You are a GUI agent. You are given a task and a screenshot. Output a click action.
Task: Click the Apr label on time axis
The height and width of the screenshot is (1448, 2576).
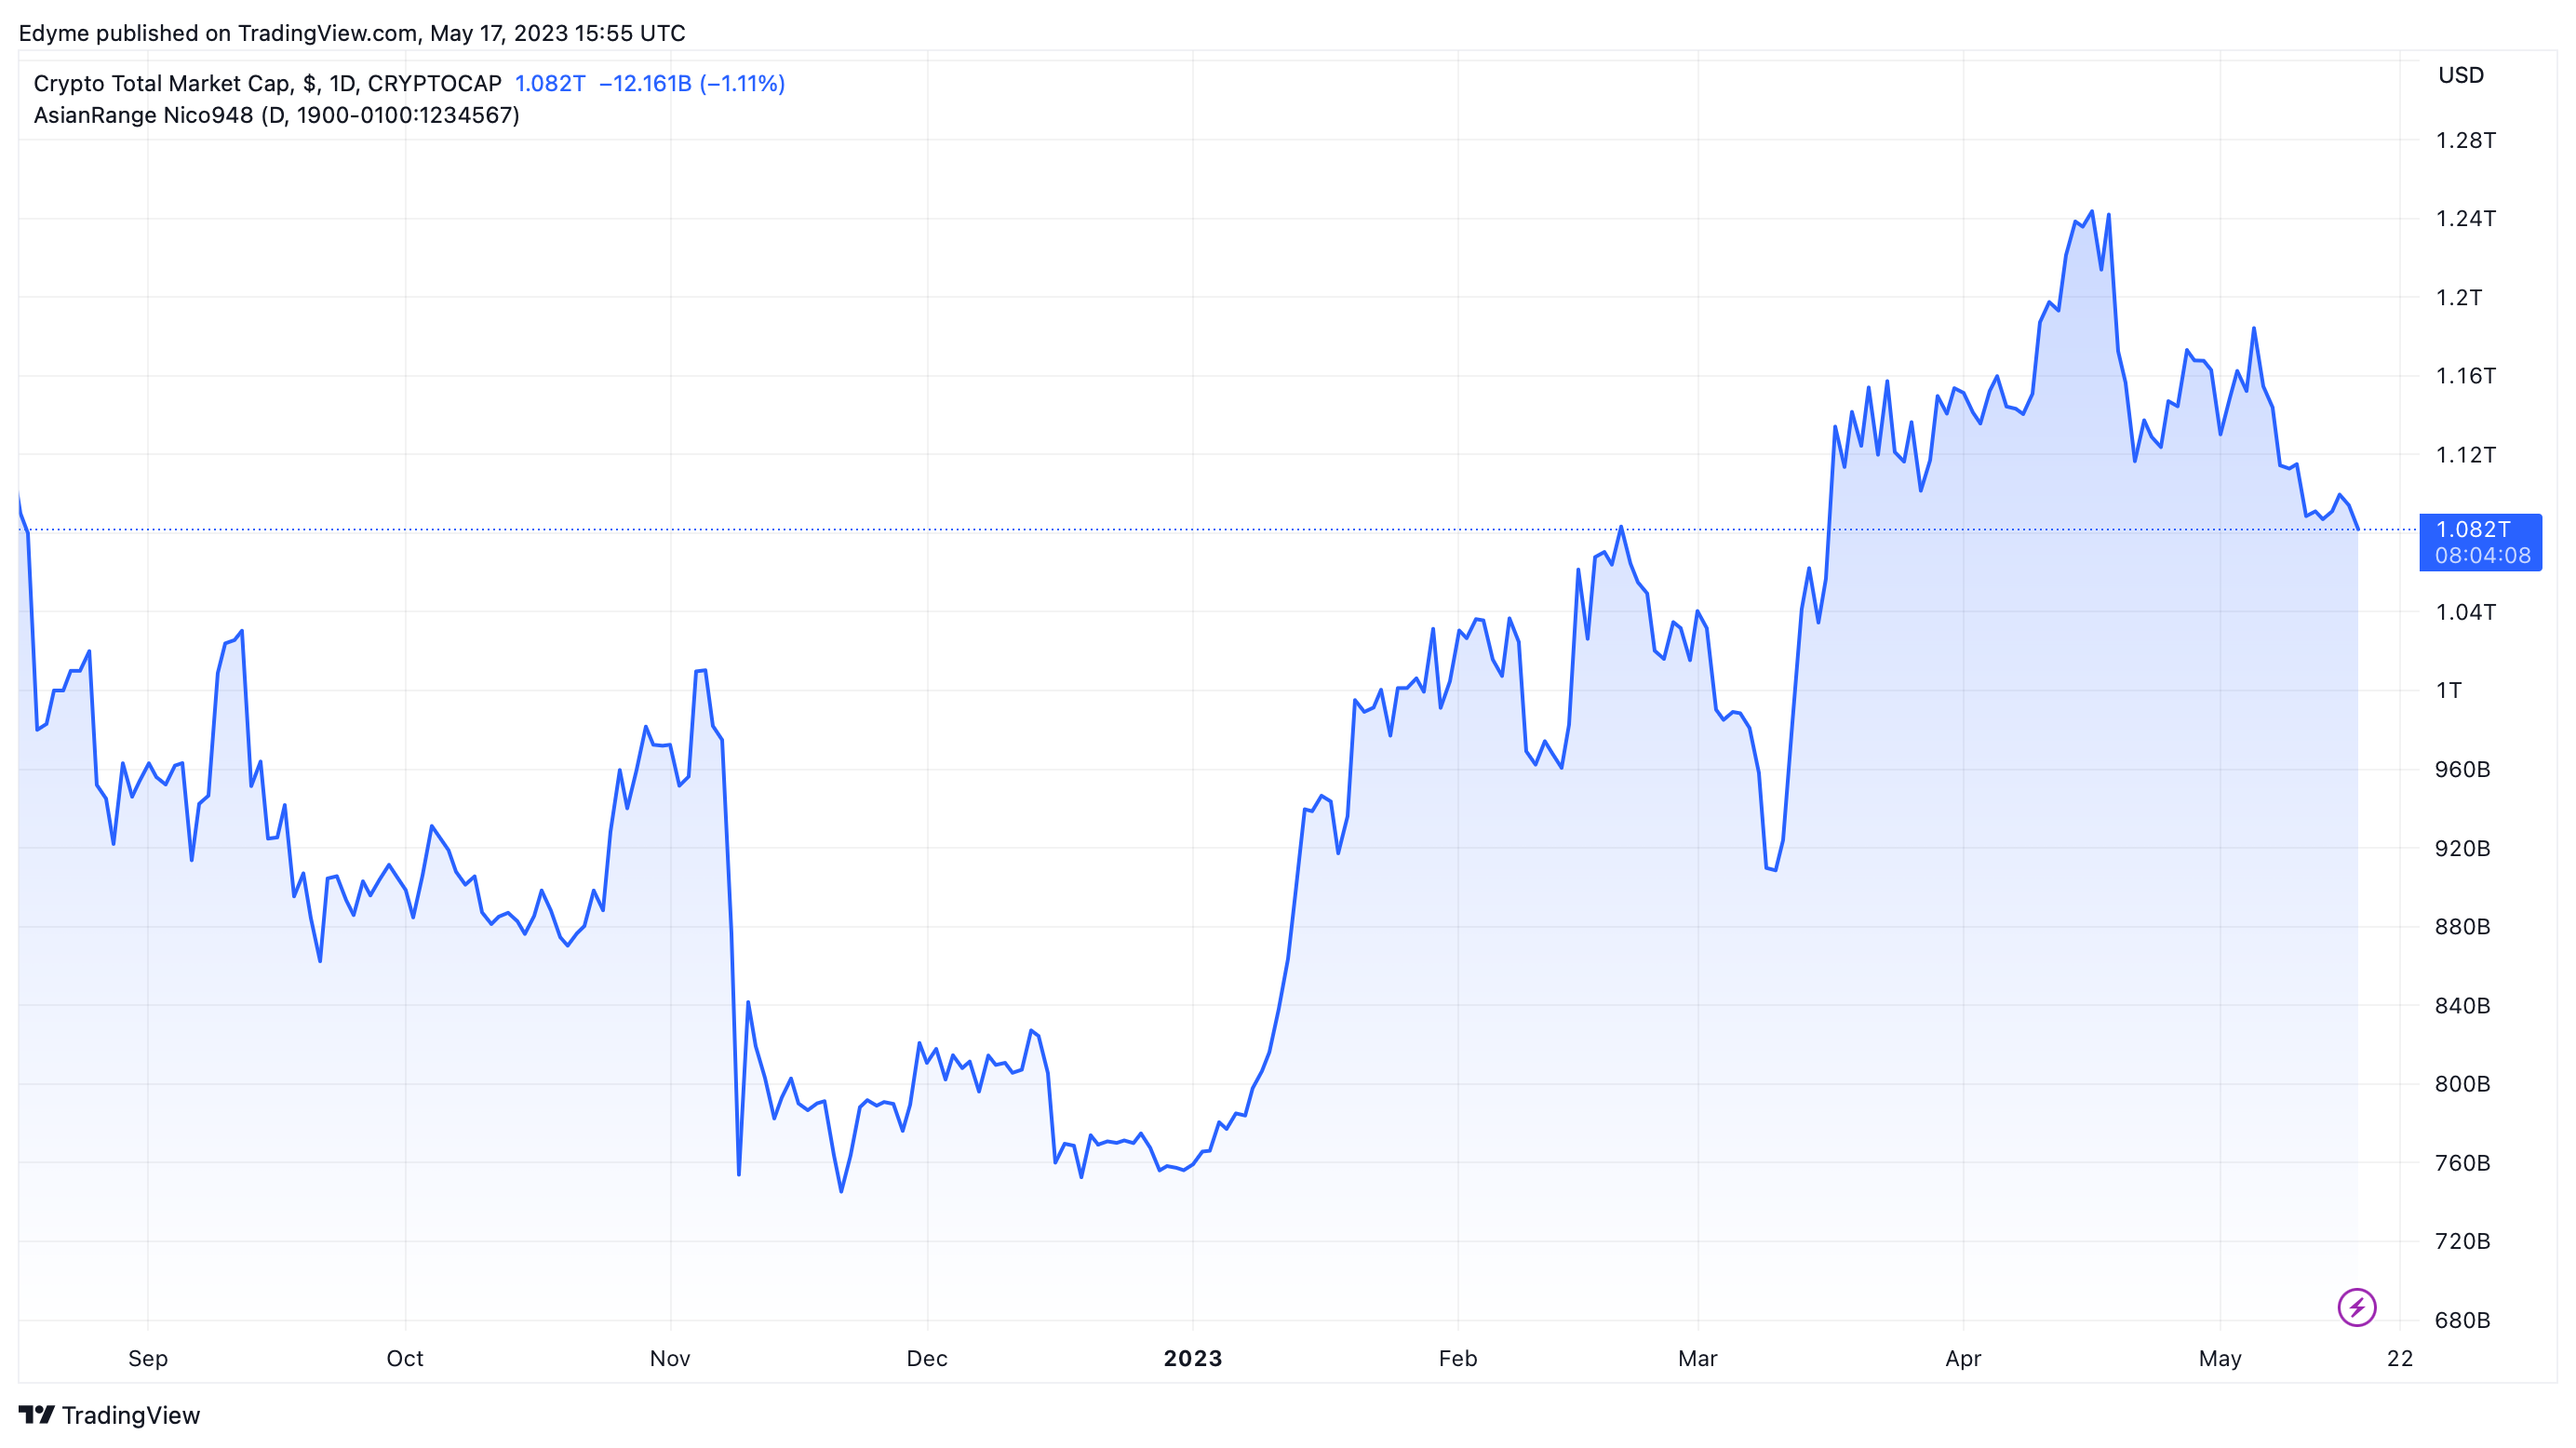(x=1963, y=1358)
